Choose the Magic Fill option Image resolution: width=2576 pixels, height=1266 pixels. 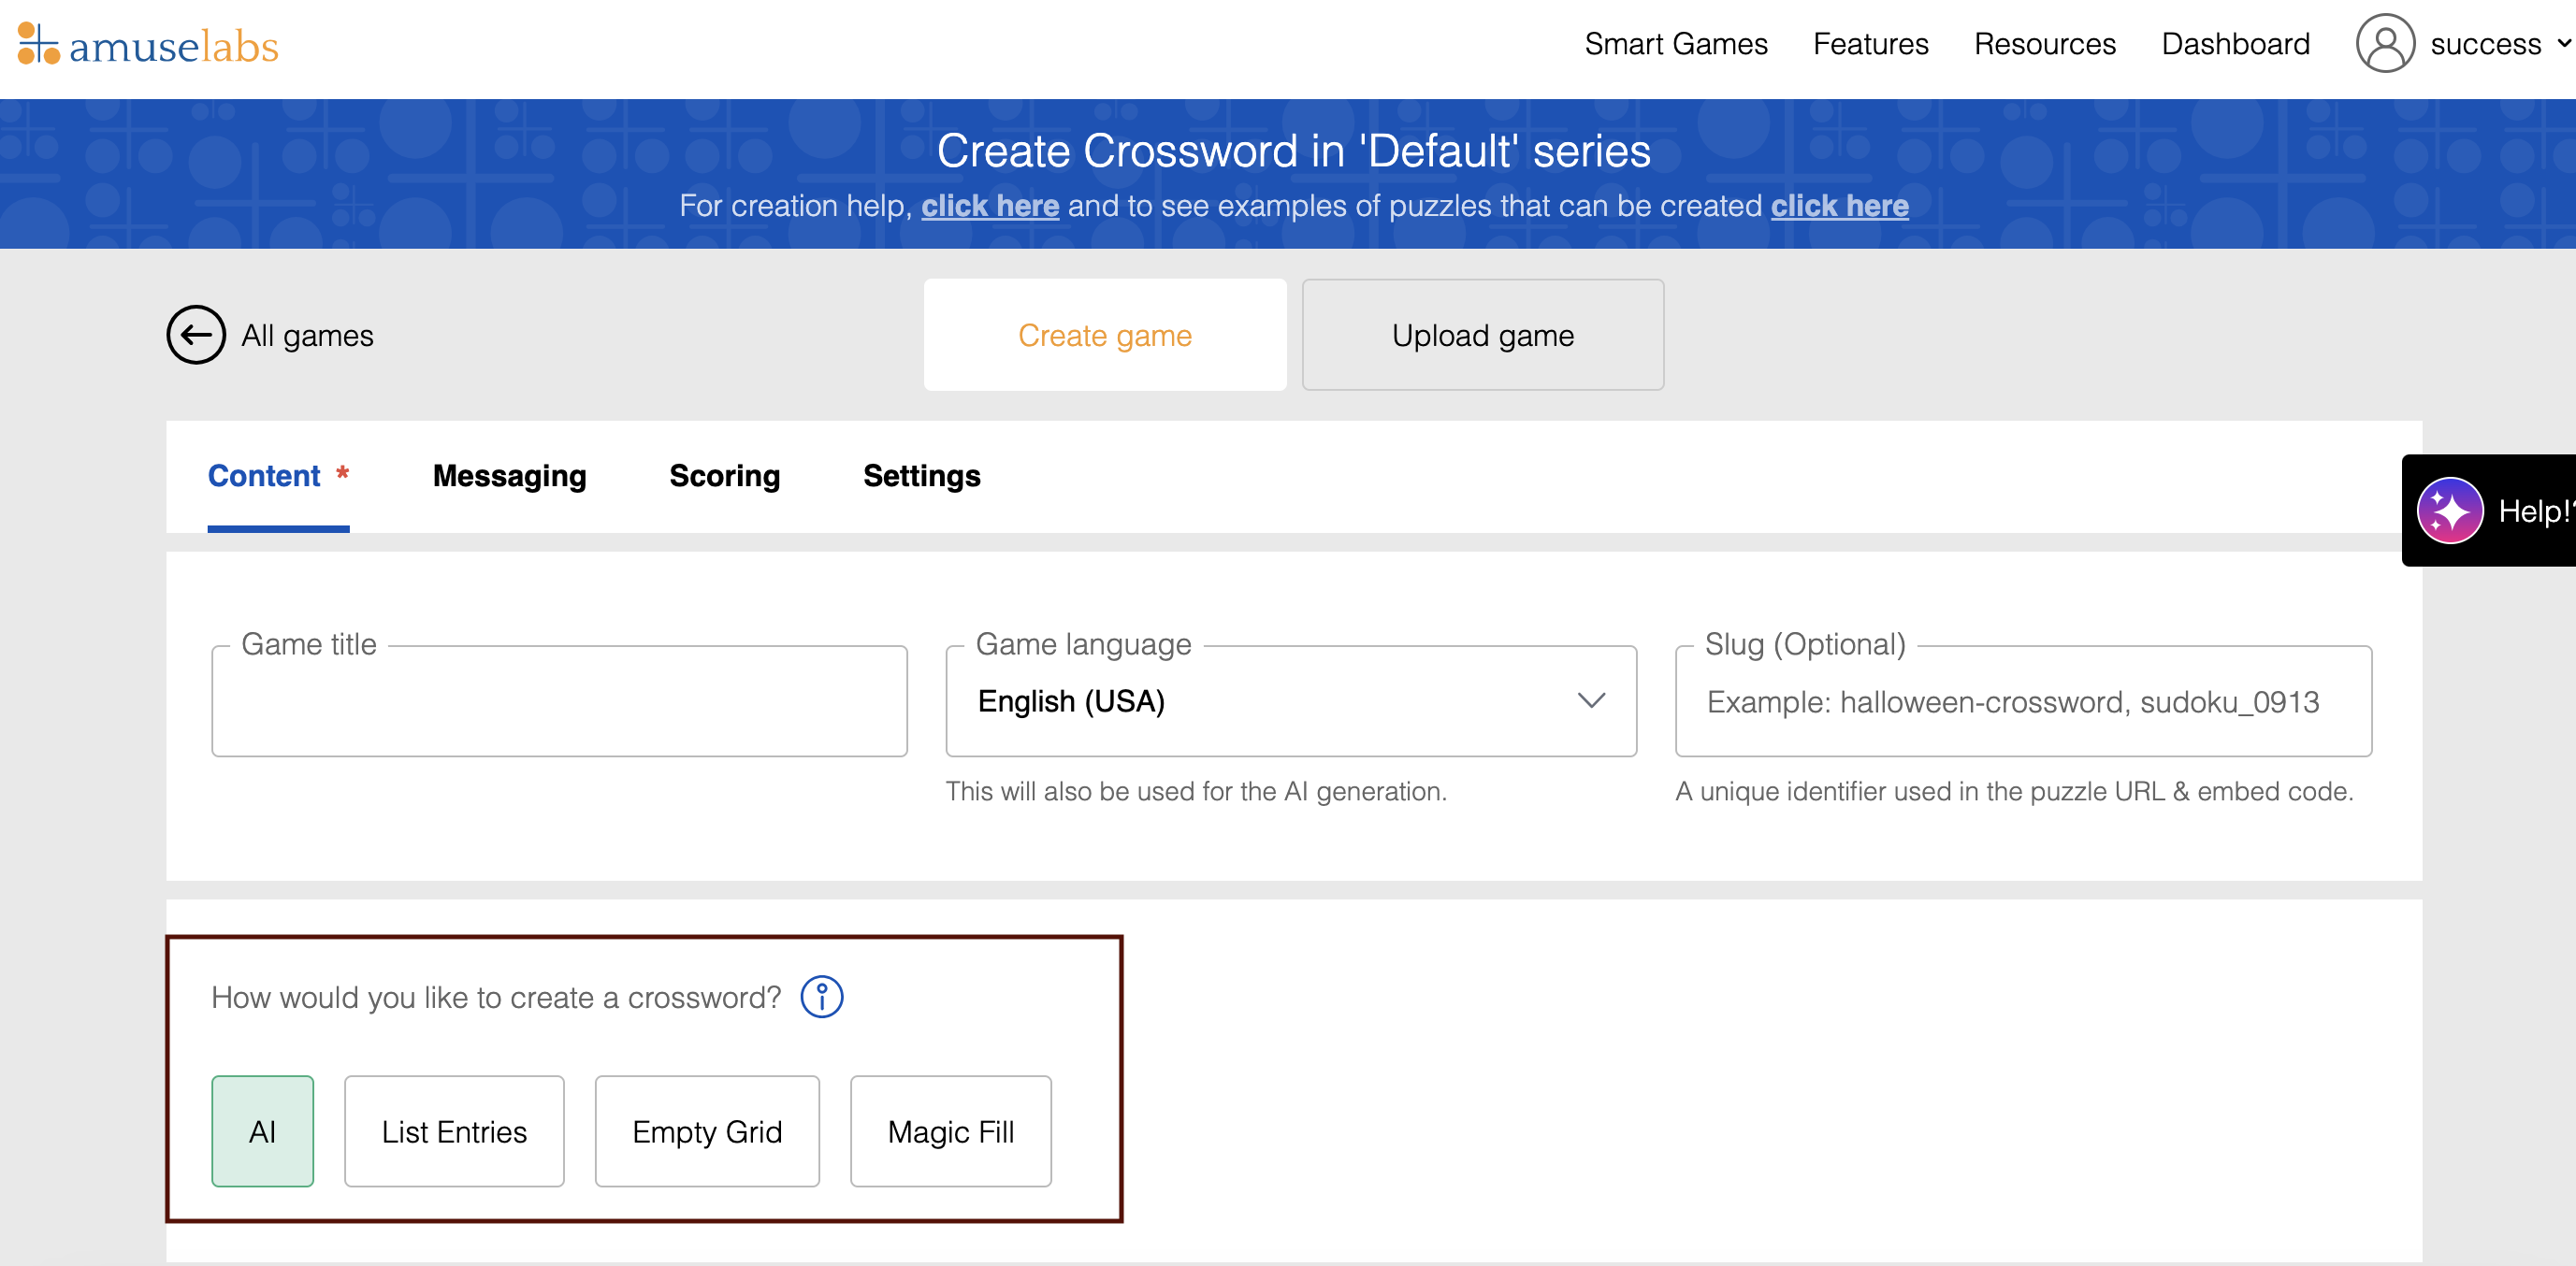point(950,1131)
